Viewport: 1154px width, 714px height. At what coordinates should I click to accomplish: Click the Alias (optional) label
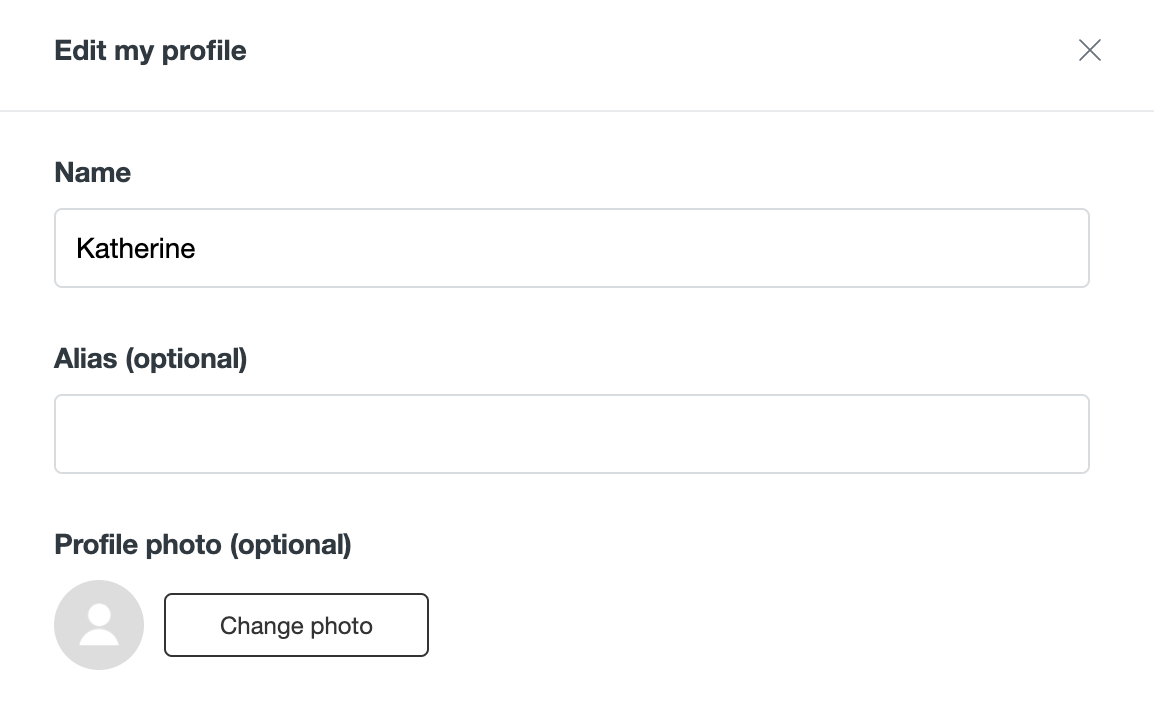(151, 358)
